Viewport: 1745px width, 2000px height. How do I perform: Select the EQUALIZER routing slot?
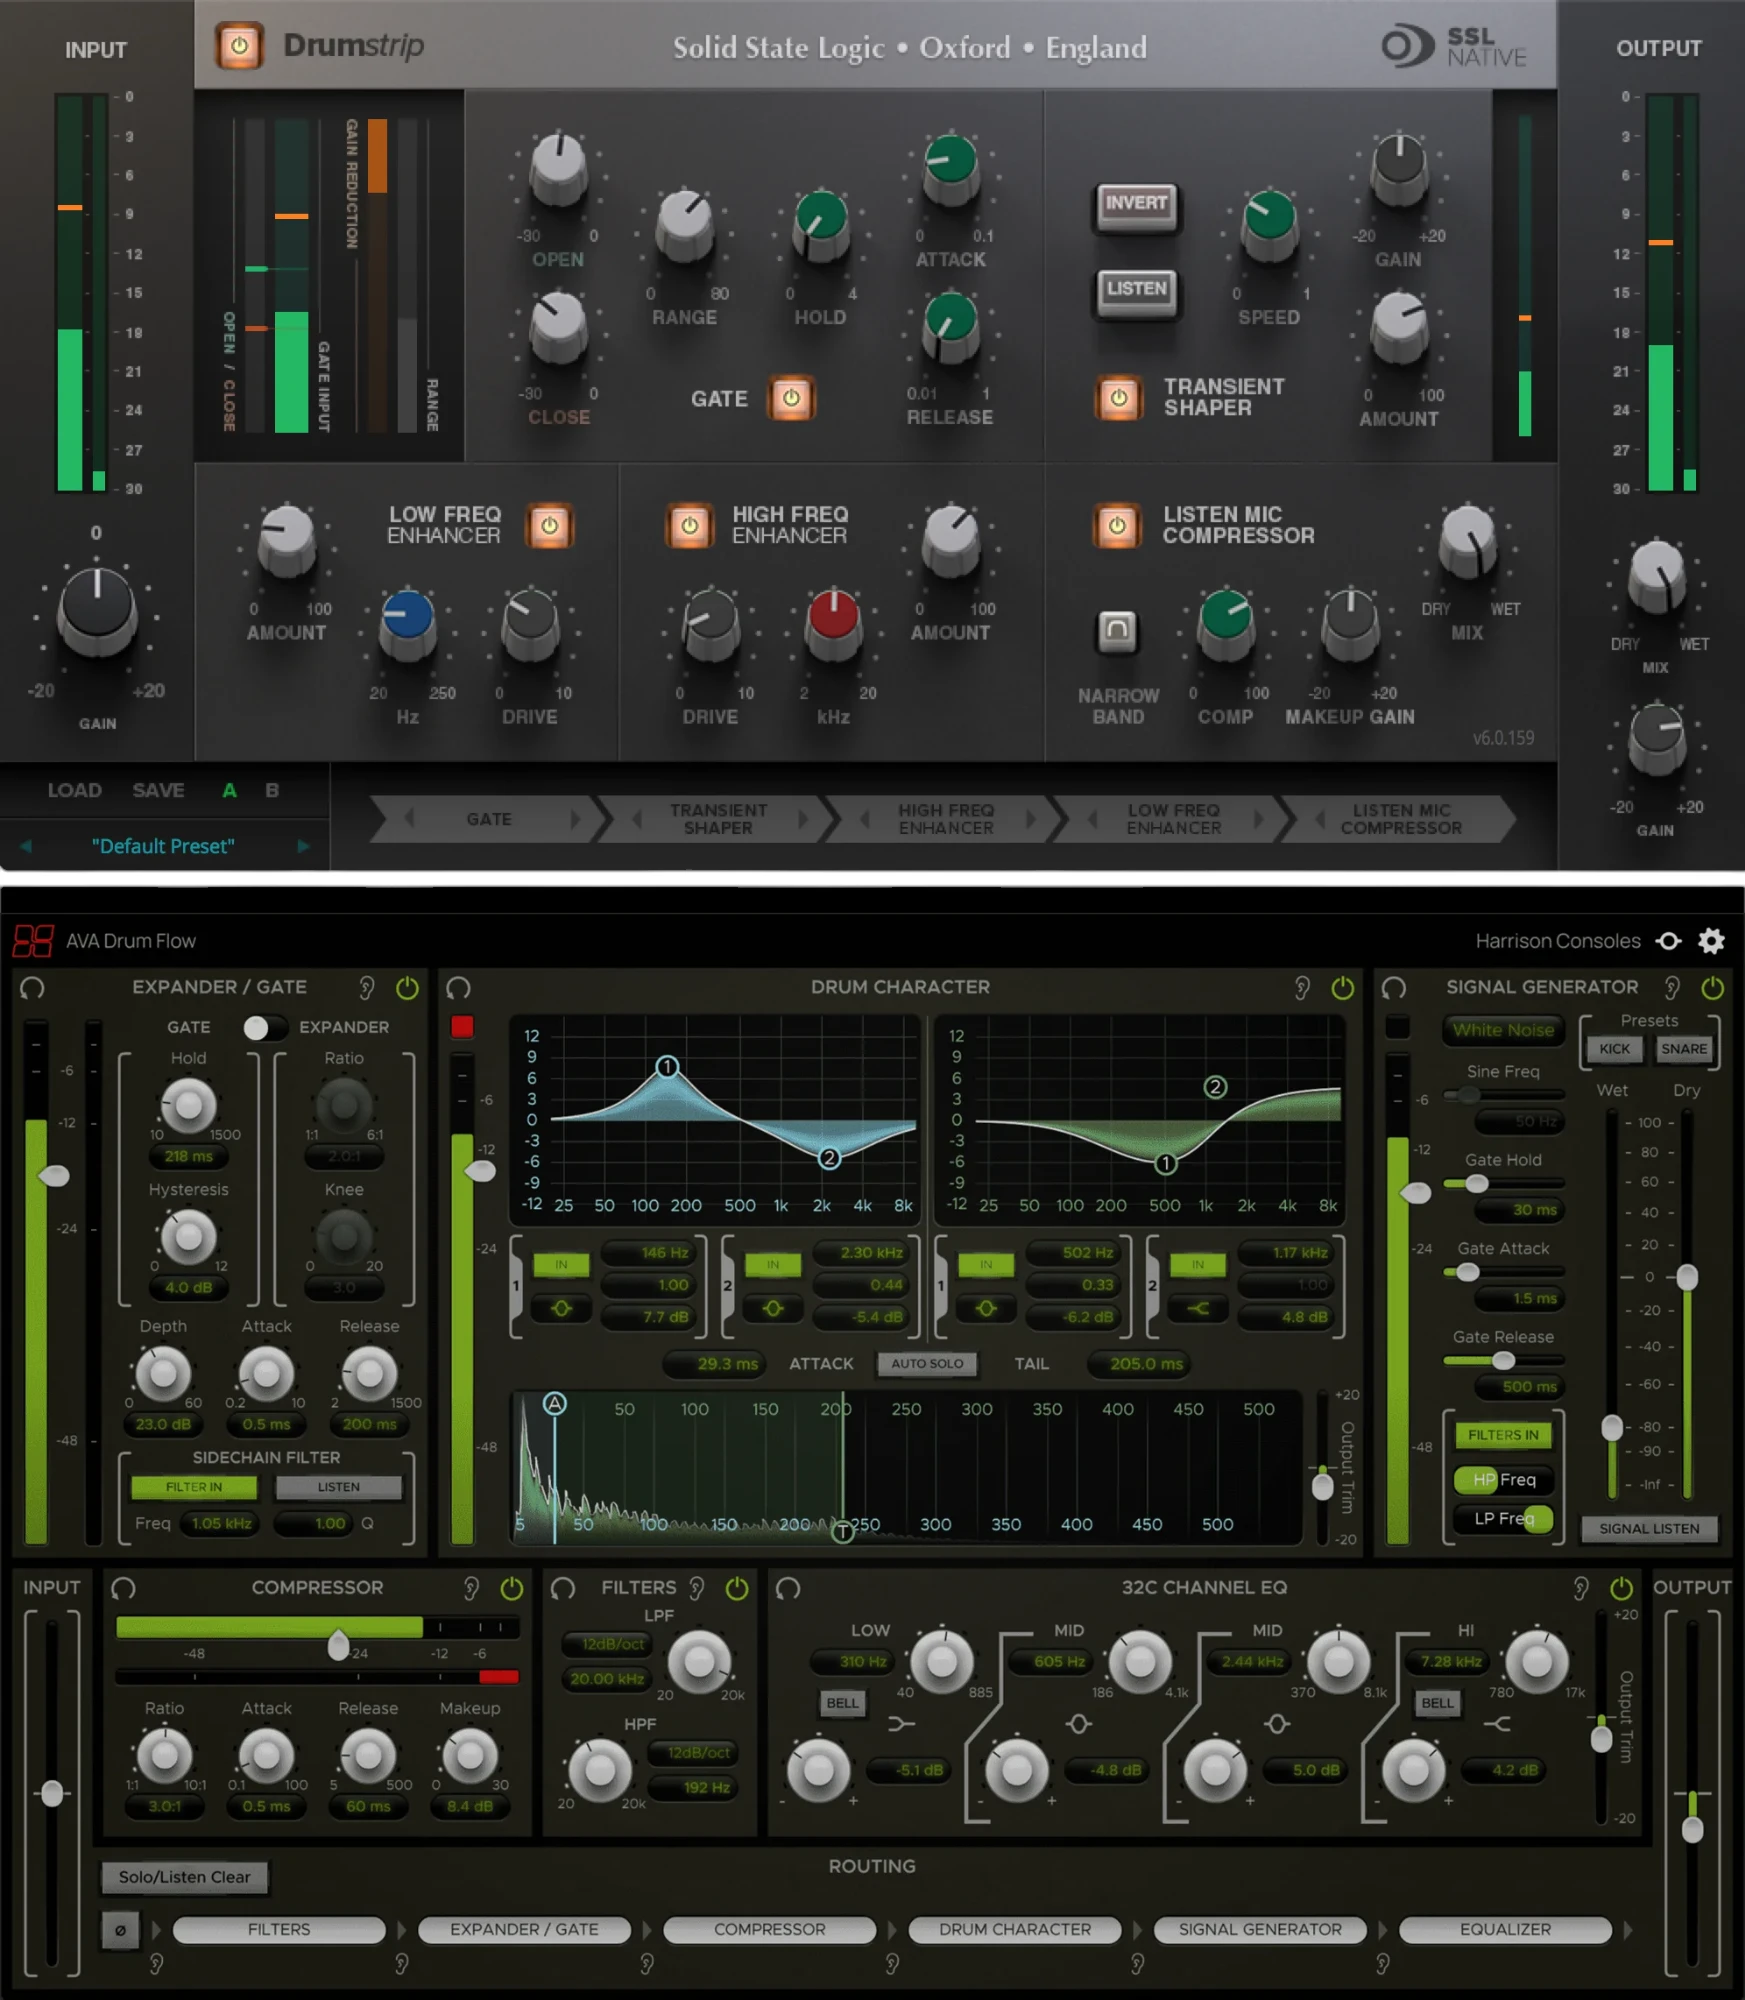[x=1505, y=1929]
